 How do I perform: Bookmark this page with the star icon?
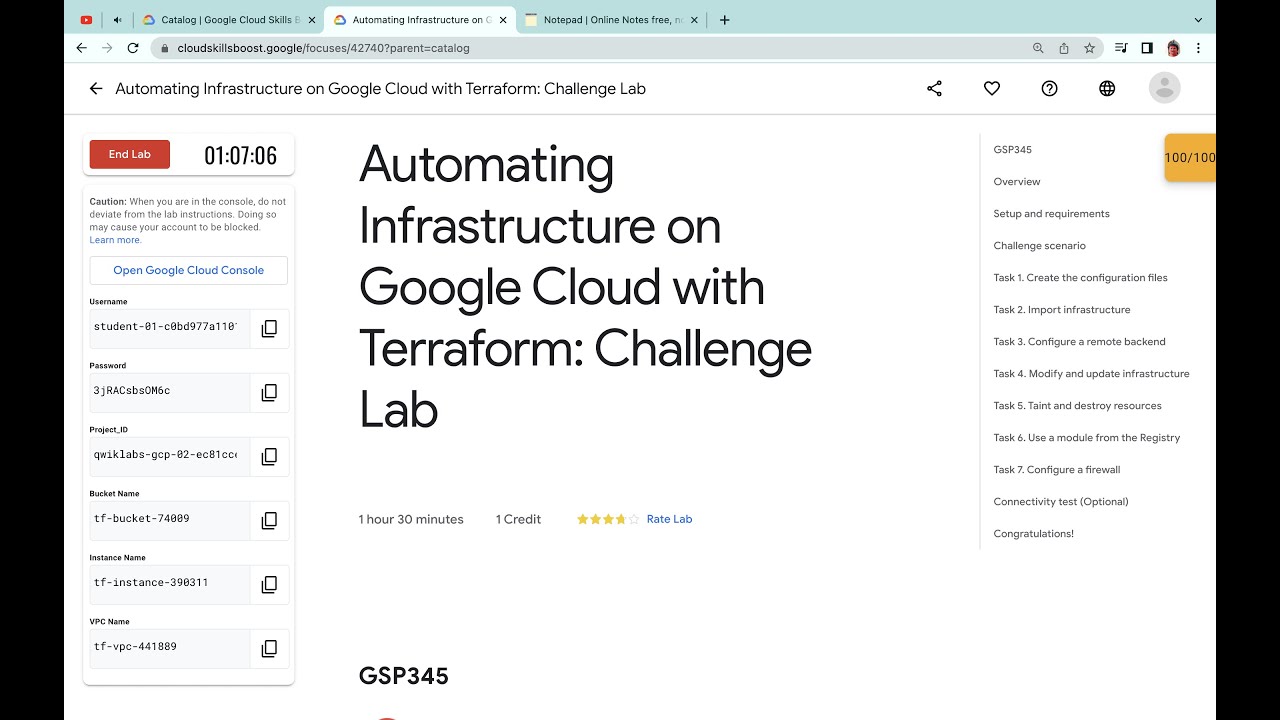1089,48
